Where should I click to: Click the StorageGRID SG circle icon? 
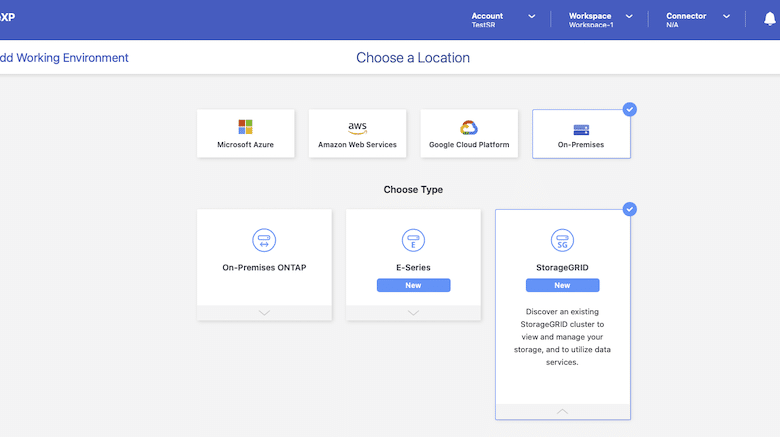tap(562, 240)
